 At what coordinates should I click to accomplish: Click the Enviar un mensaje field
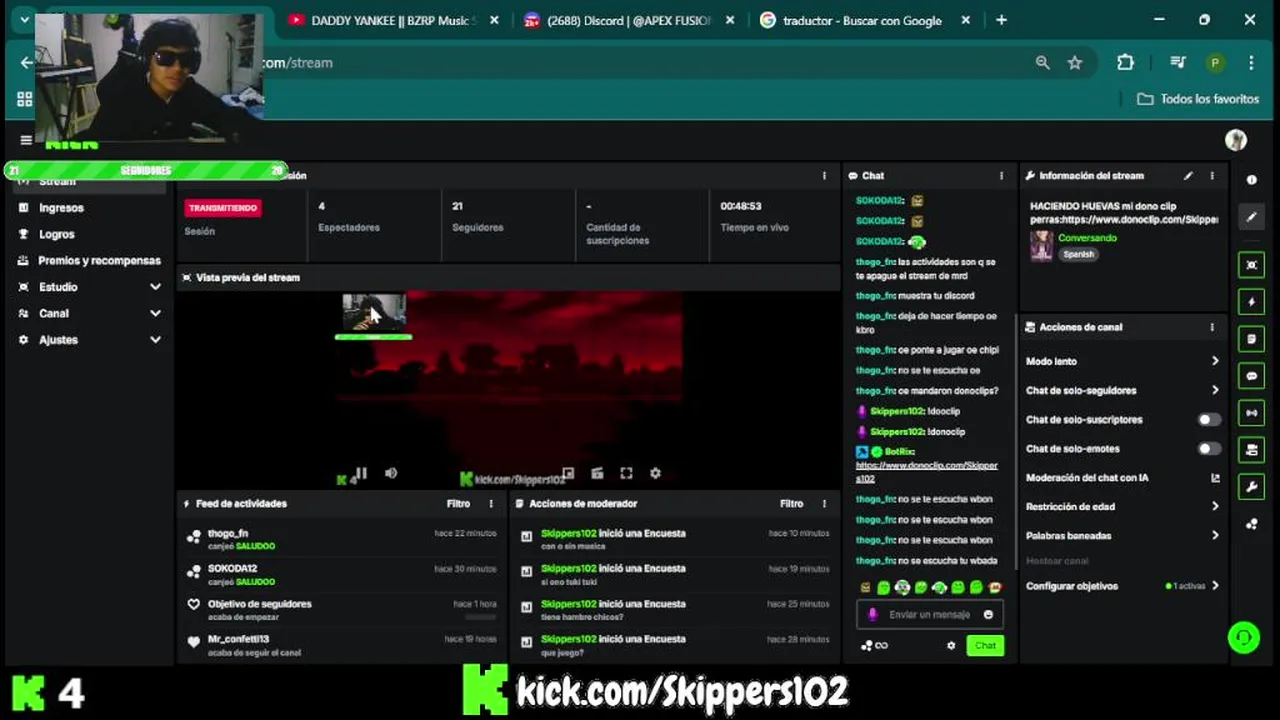pos(929,615)
